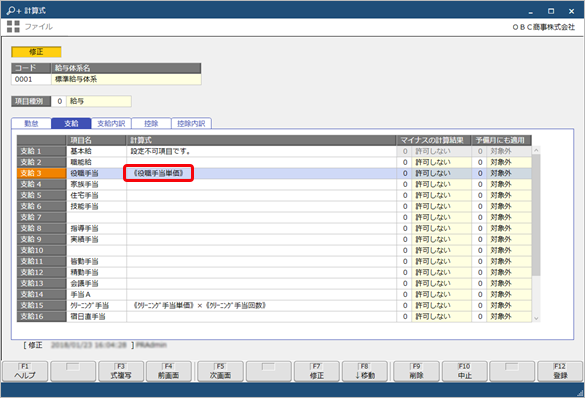Select row header 支給 1

point(41,151)
